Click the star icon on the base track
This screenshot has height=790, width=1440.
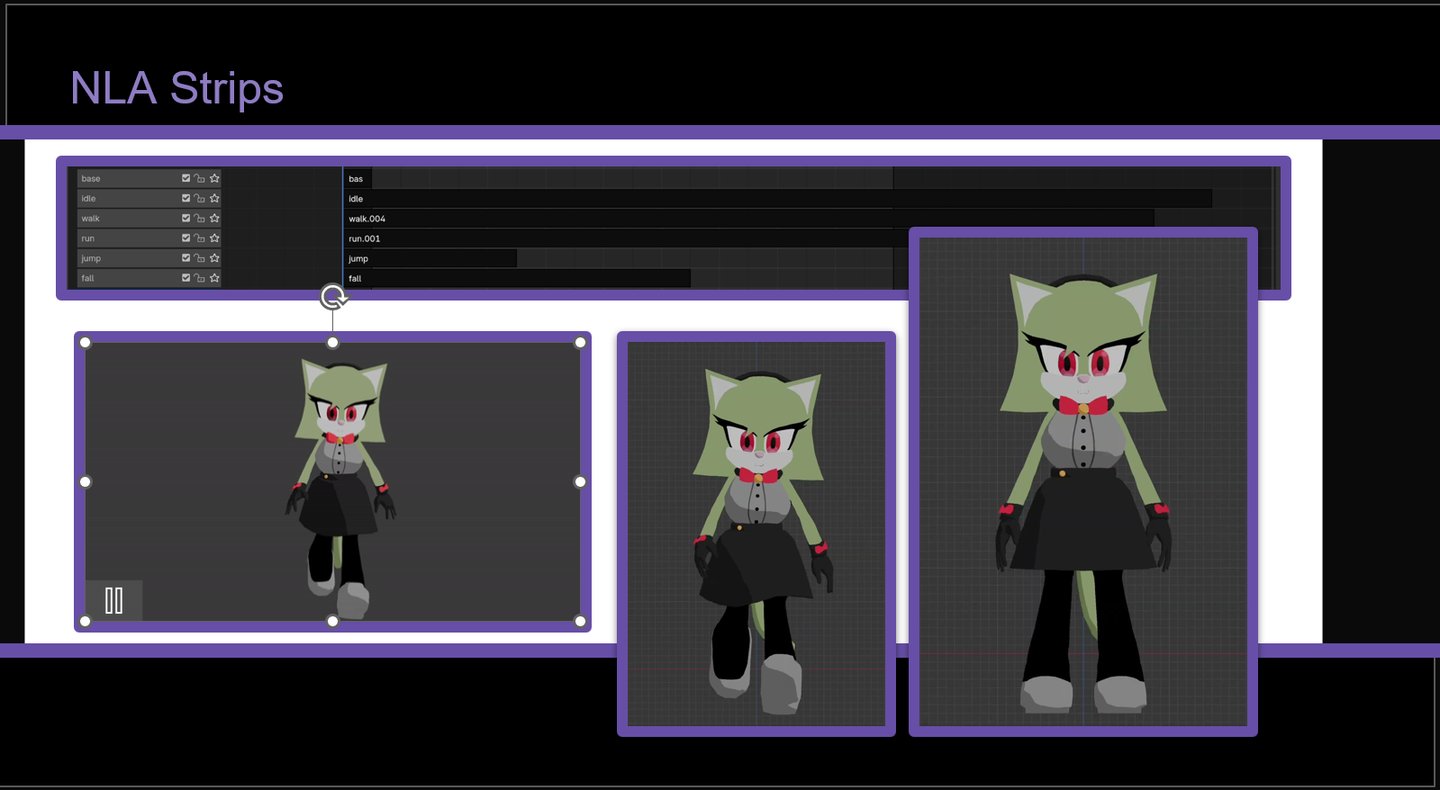[214, 178]
